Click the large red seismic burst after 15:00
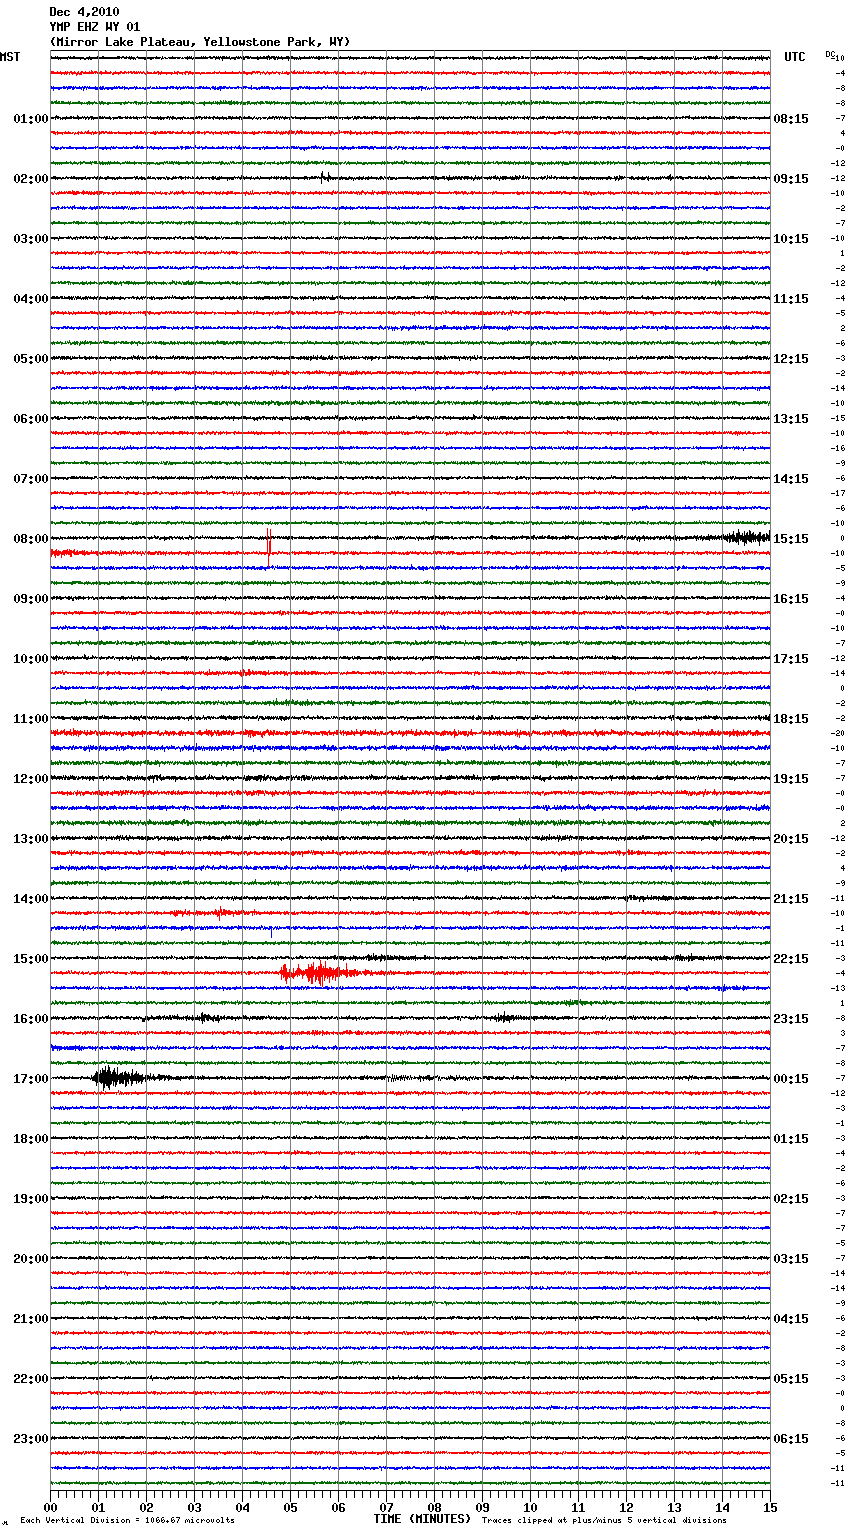The width and height of the screenshot is (850, 1534). (x=318, y=973)
